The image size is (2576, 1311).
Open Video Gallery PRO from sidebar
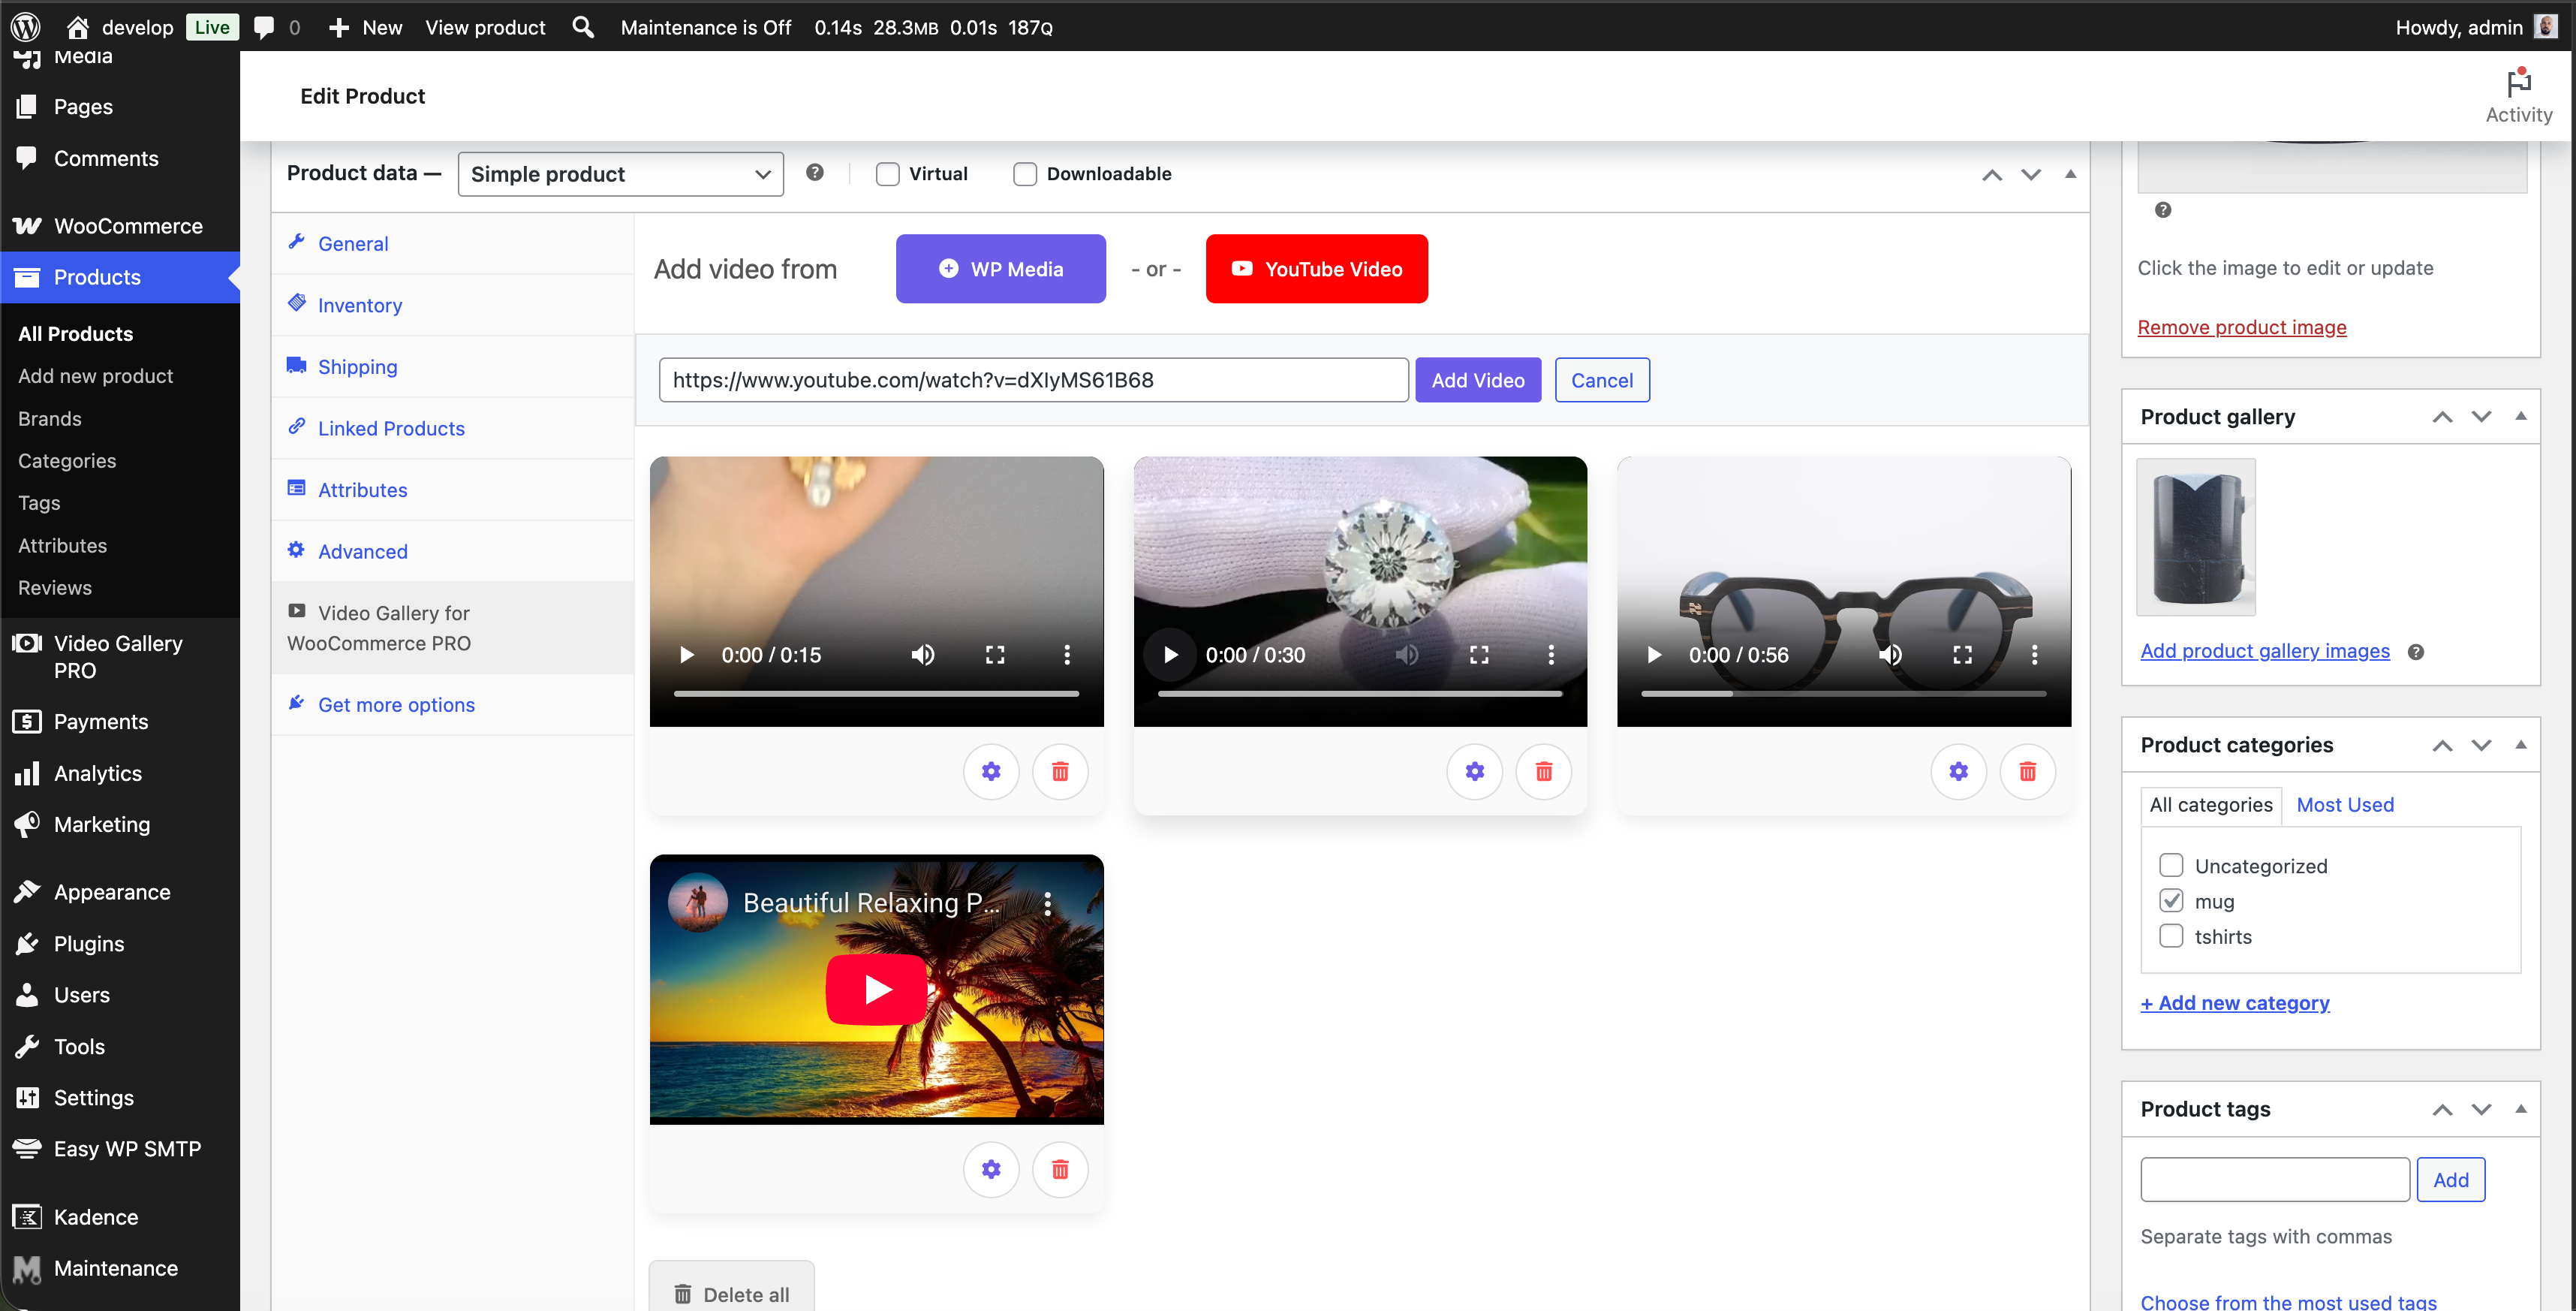118,657
